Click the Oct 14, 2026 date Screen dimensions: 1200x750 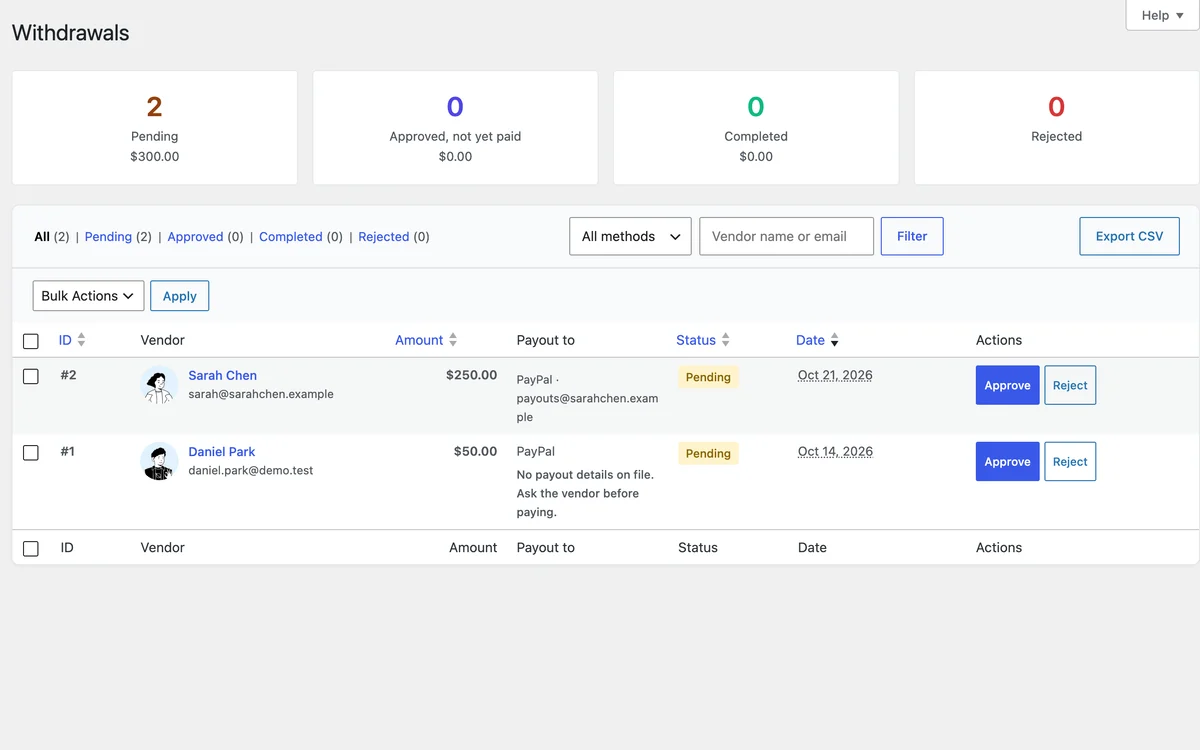tap(835, 451)
